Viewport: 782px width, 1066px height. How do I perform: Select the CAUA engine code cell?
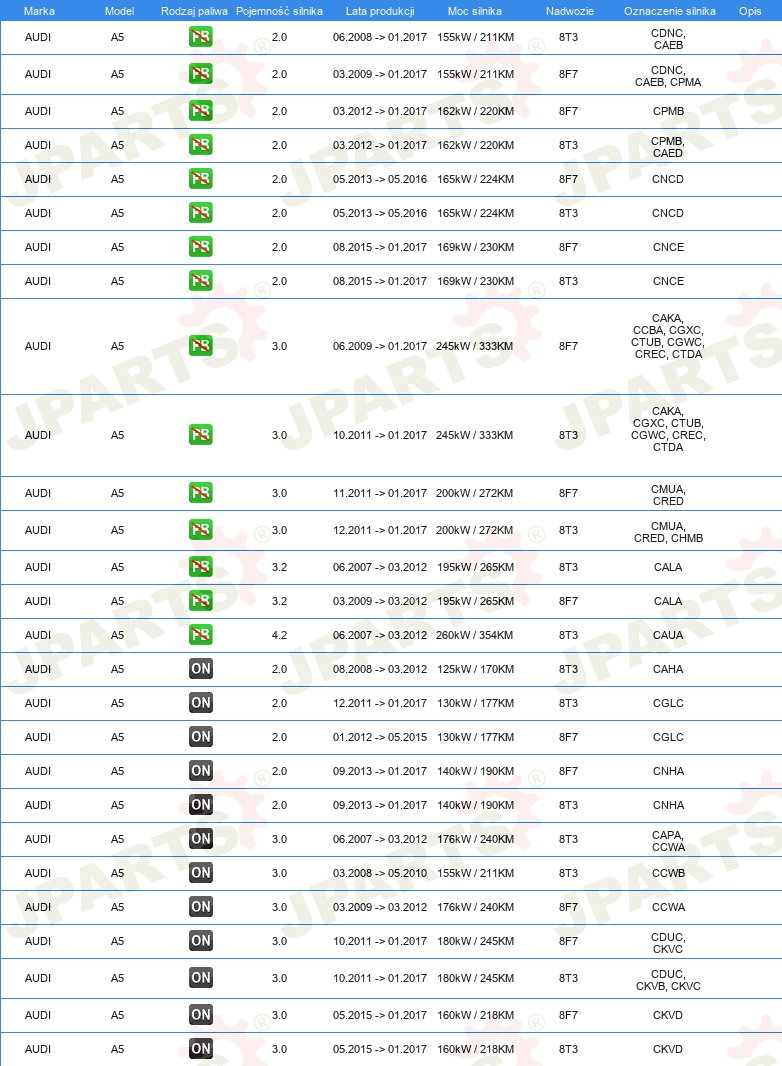[x=668, y=635]
